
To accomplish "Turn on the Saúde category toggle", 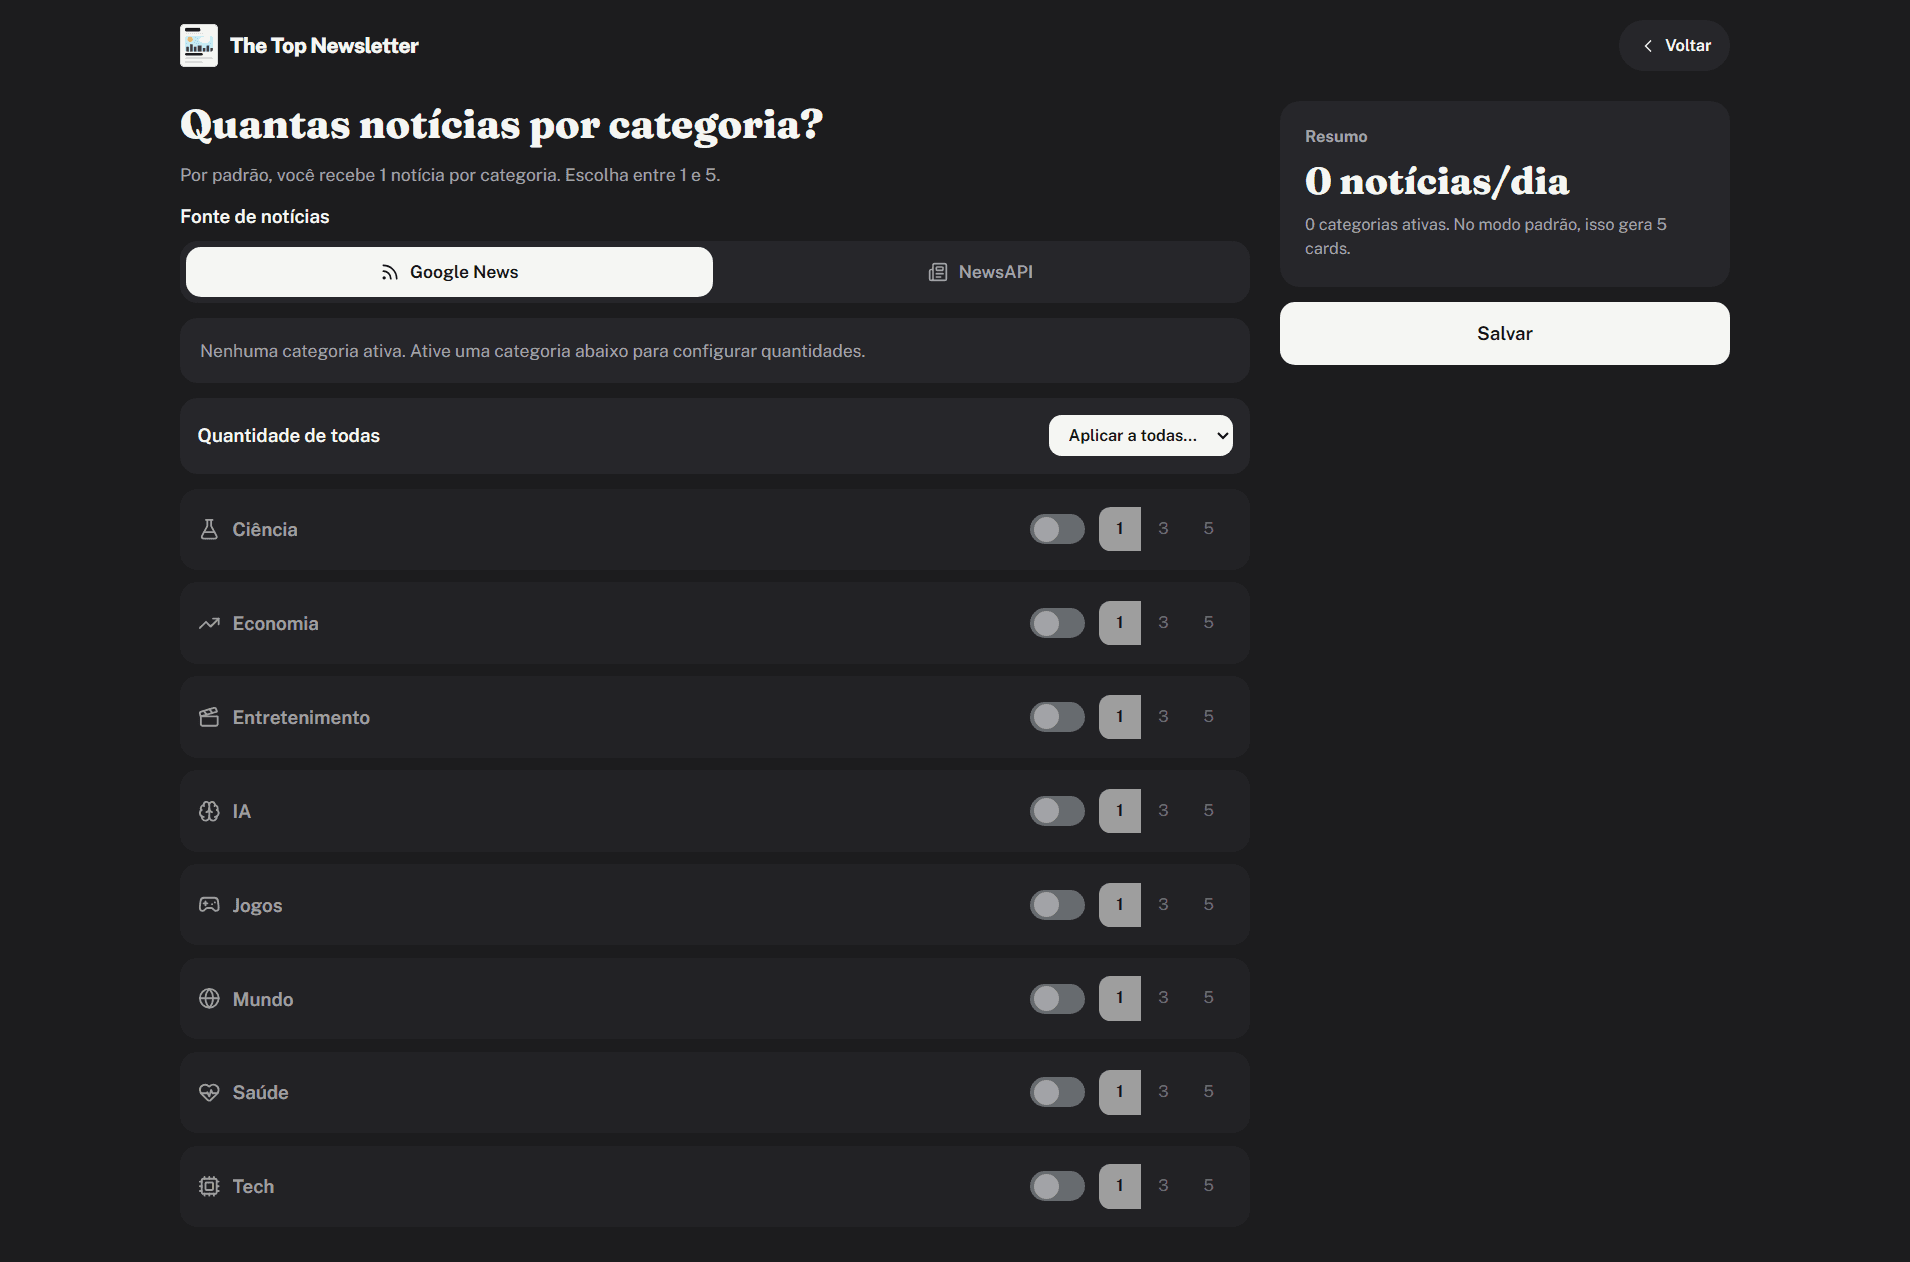I will click(x=1057, y=1092).
